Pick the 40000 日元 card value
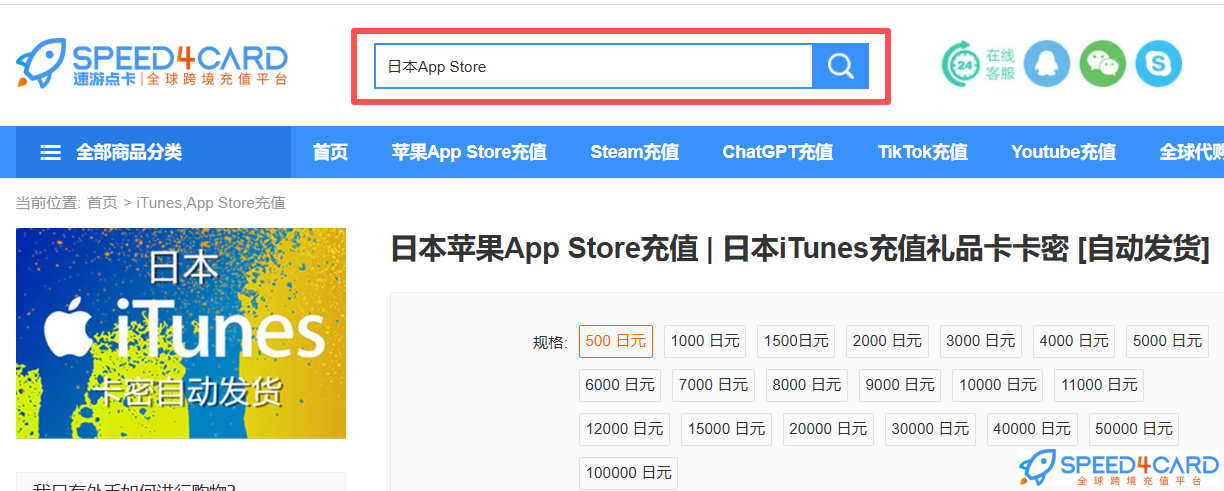The height and width of the screenshot is (491, 1224). 1032,429
